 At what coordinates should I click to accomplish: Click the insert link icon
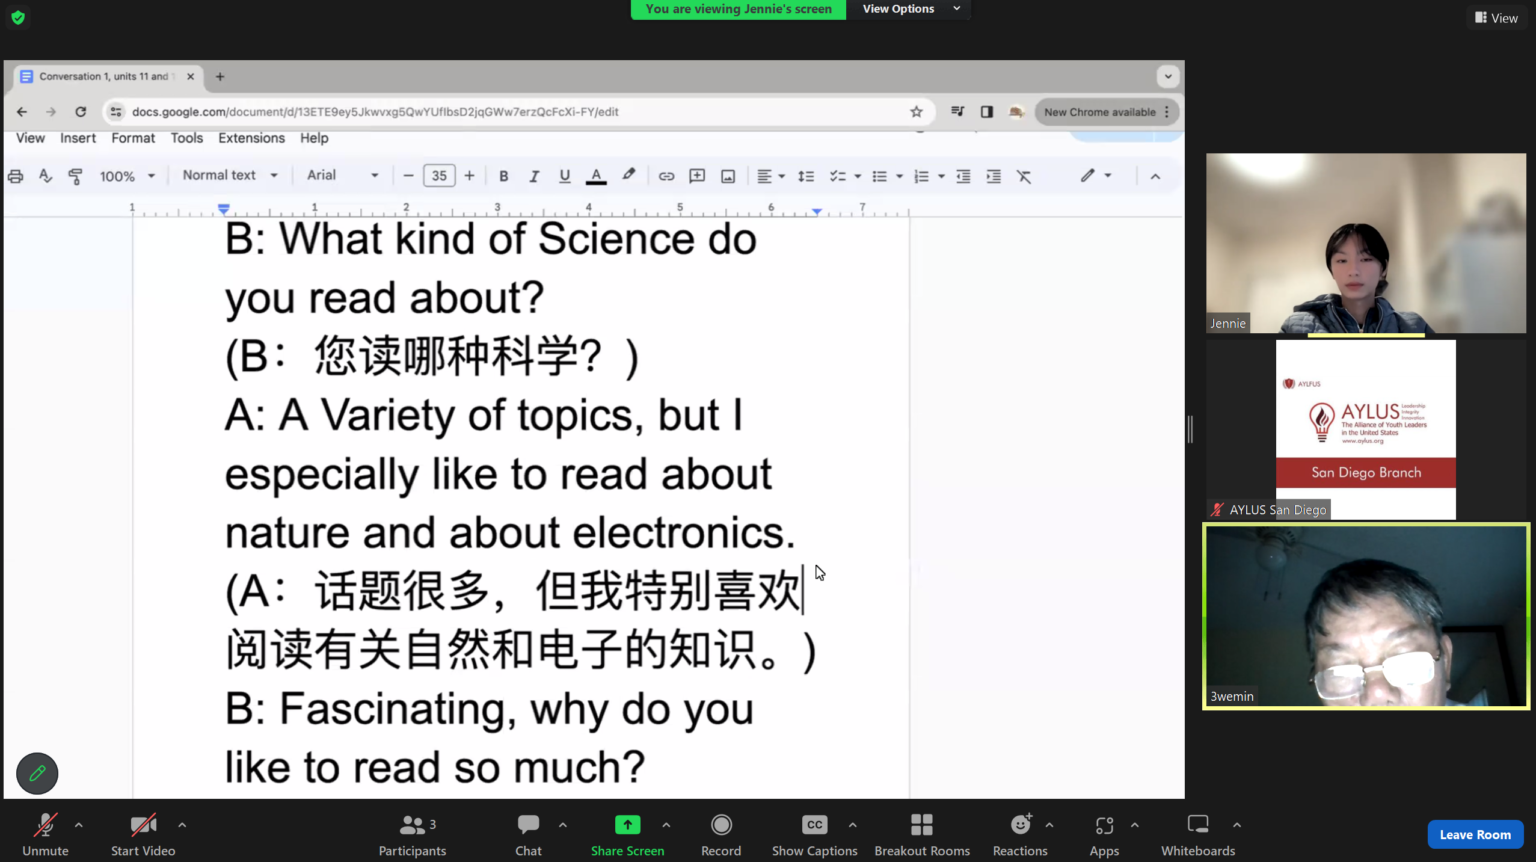point(666,176)
